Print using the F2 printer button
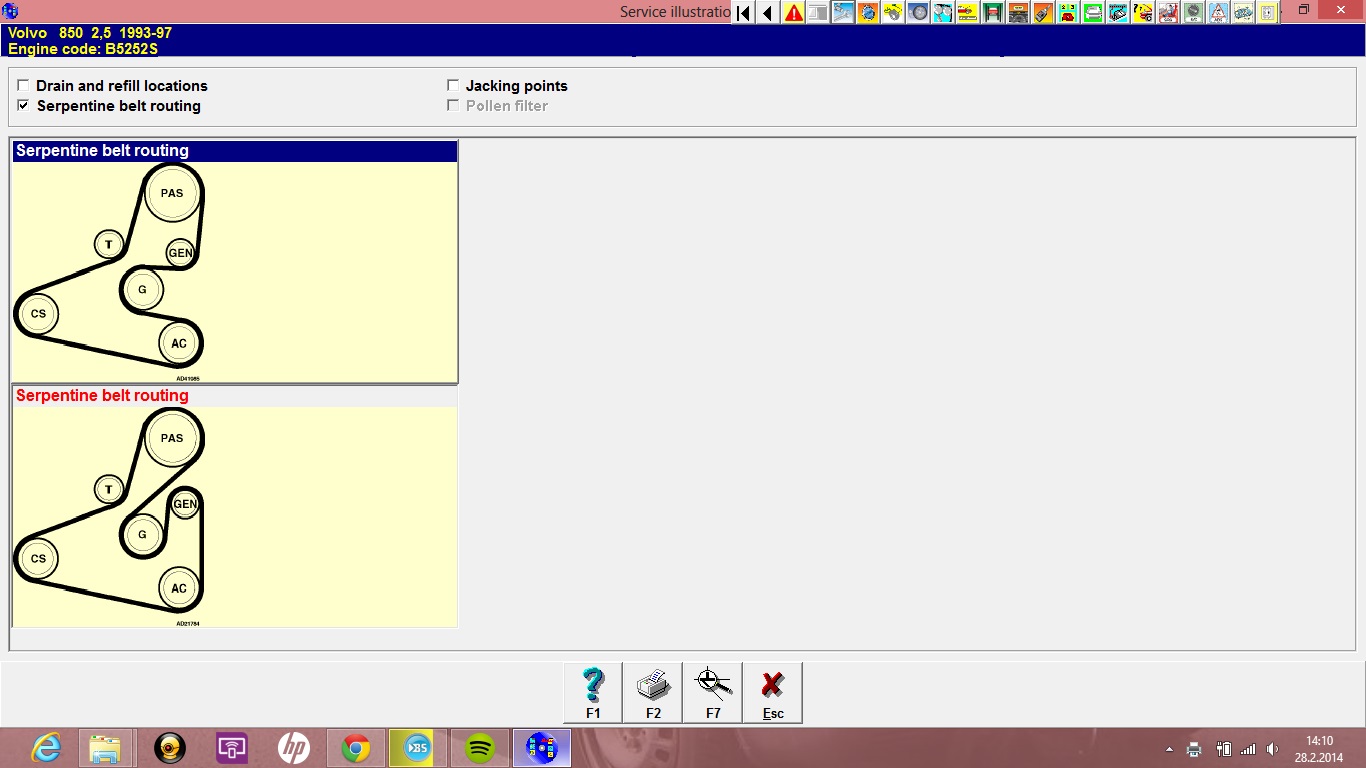Viewport: 1366px width, 768px height. tap(653, 692)
